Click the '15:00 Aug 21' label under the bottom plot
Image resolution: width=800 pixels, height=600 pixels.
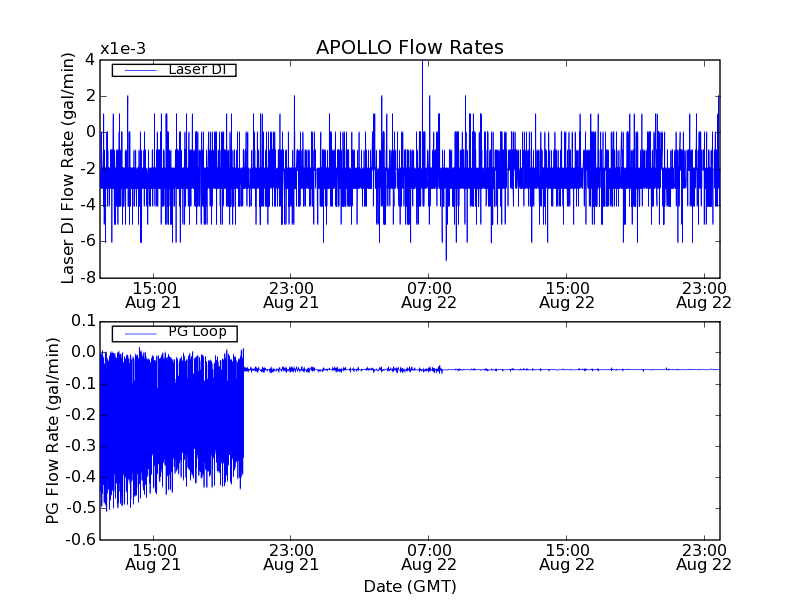153,558
